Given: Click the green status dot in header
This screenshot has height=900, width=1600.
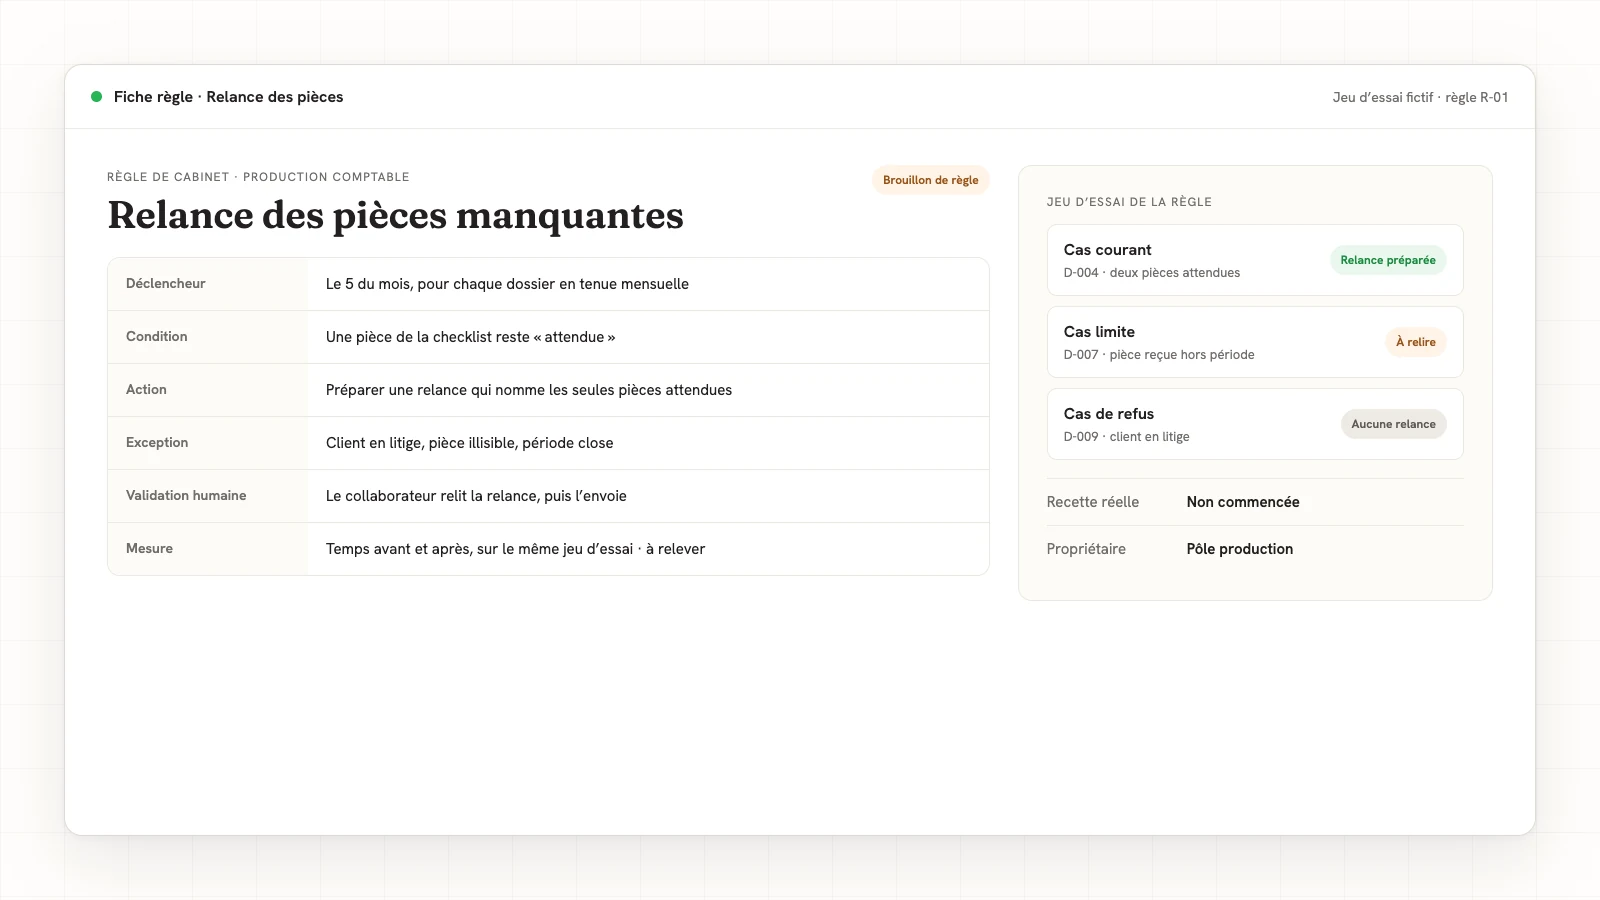Looking at the screenshot, I should click(x=96, y=97).
